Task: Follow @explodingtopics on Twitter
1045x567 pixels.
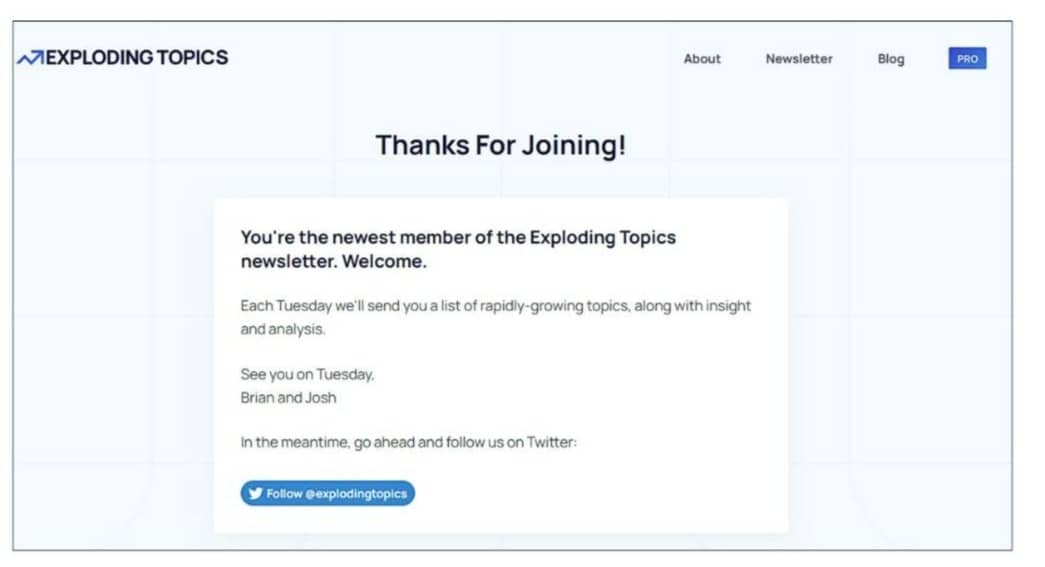Action: point(327,493)
